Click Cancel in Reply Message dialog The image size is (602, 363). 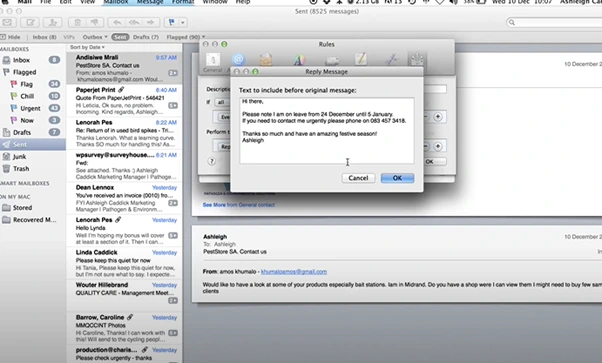click(x=358, y=178)
